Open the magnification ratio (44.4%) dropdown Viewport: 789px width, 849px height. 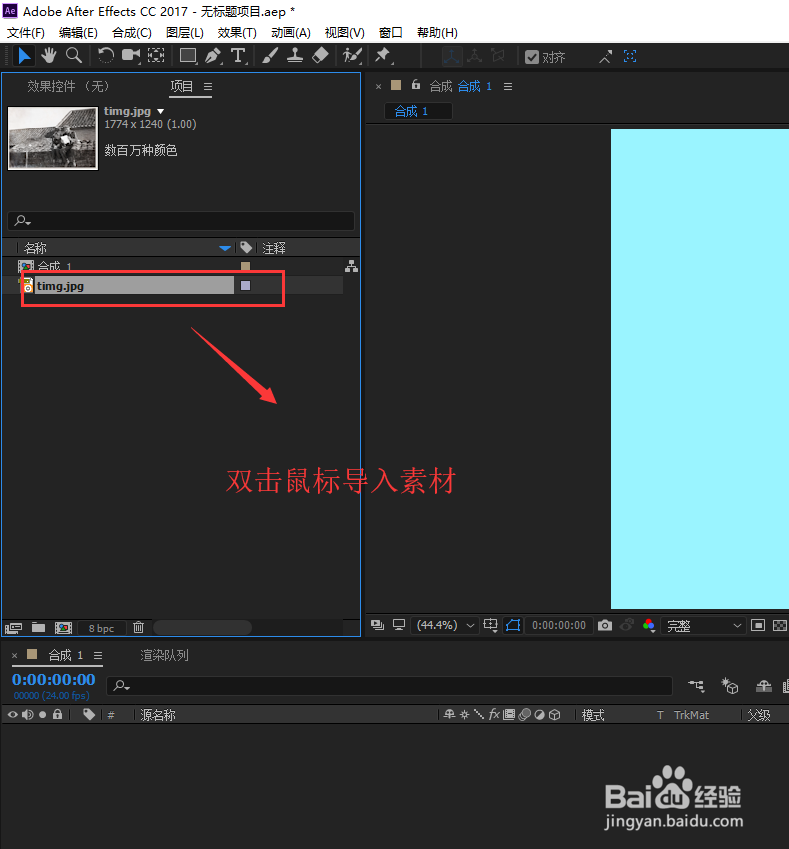[445, 625]
